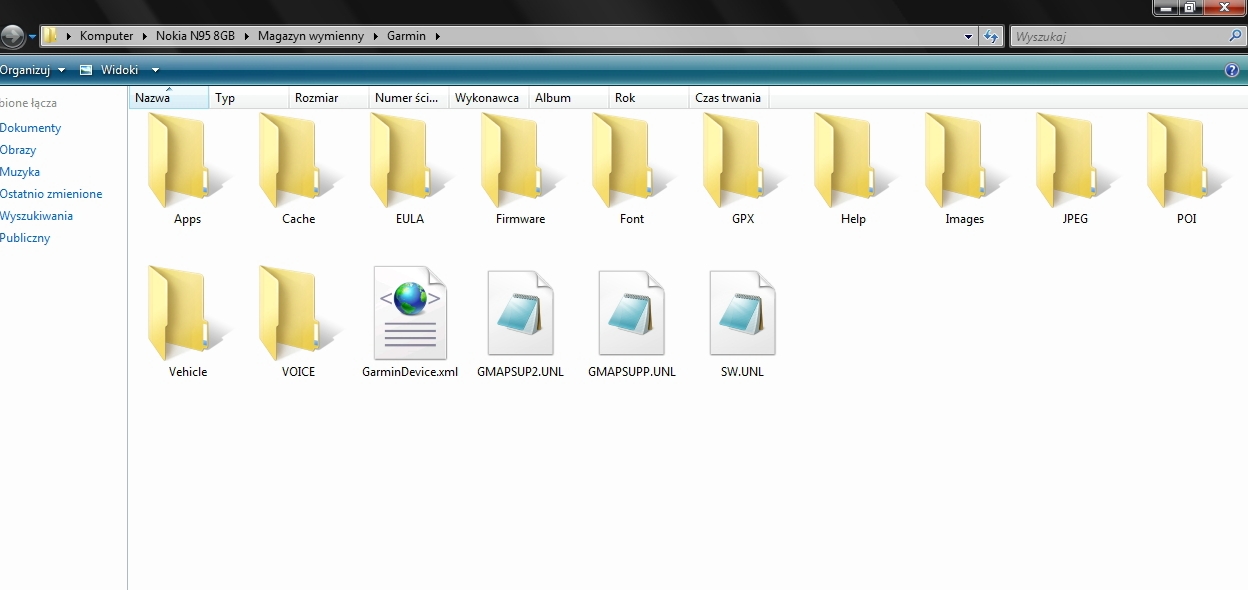Open Ostatnio zmienione link
Viewport: 1248px width, 590px height.
51,194
